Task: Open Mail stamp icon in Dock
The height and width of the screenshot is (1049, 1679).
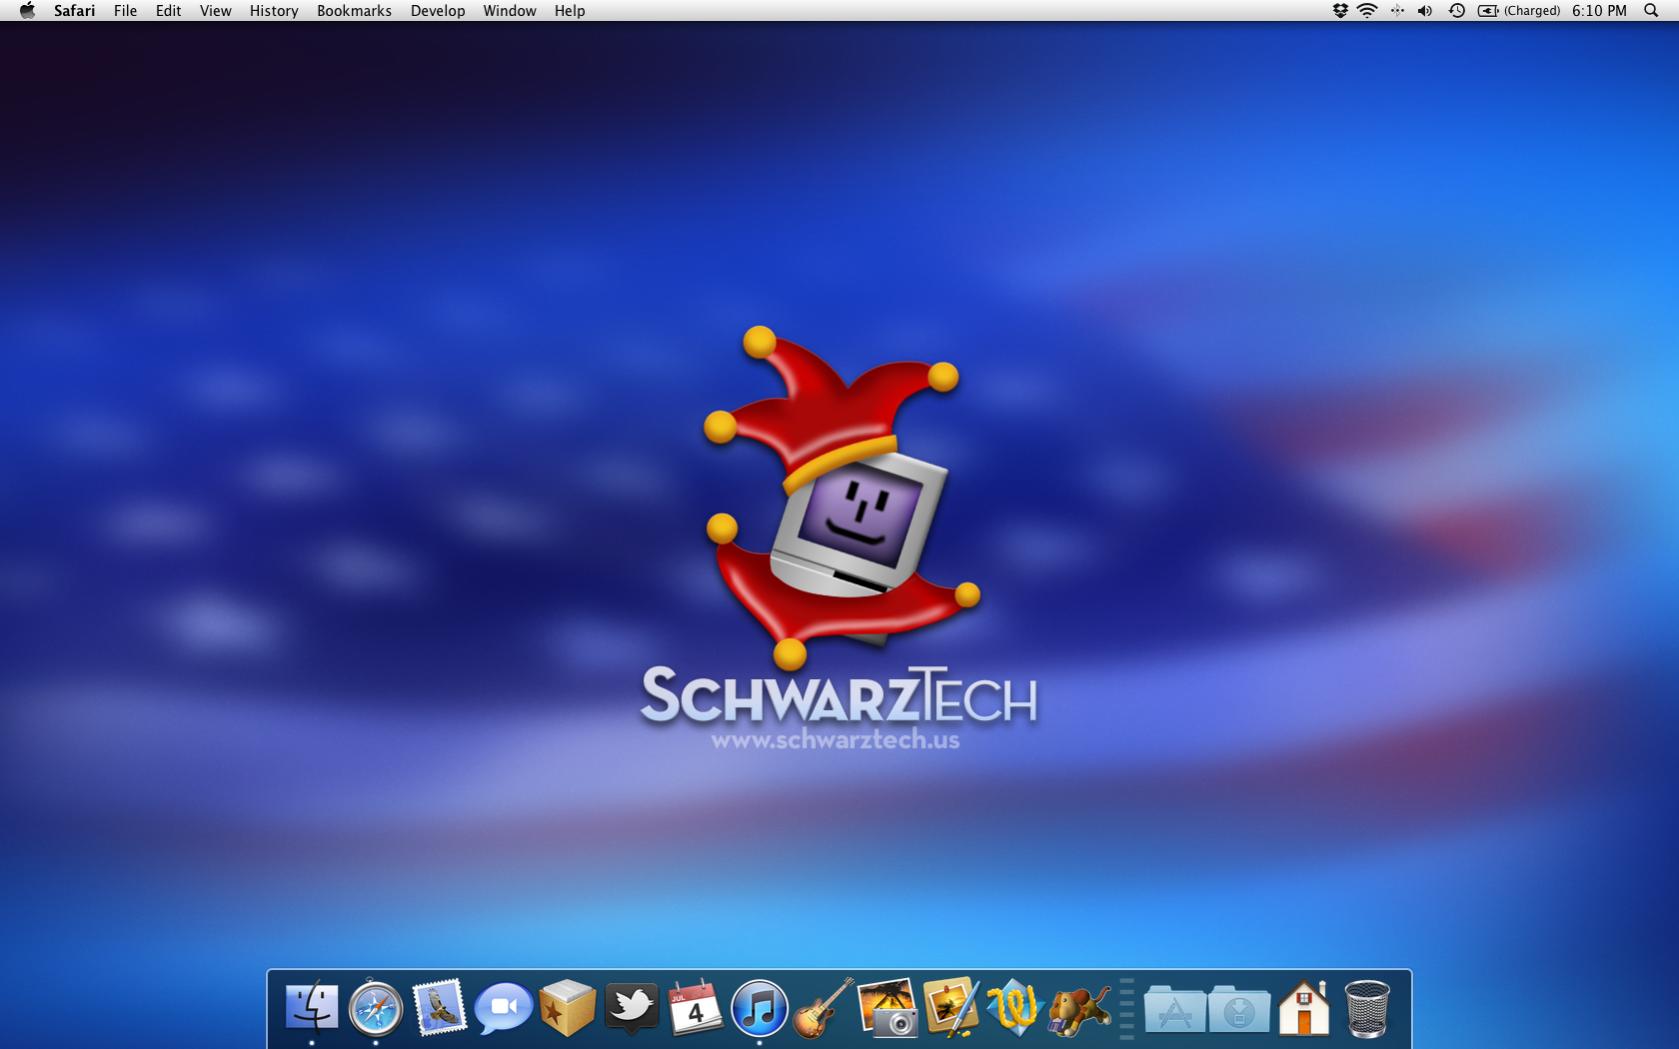Action: click(439, 1007)
